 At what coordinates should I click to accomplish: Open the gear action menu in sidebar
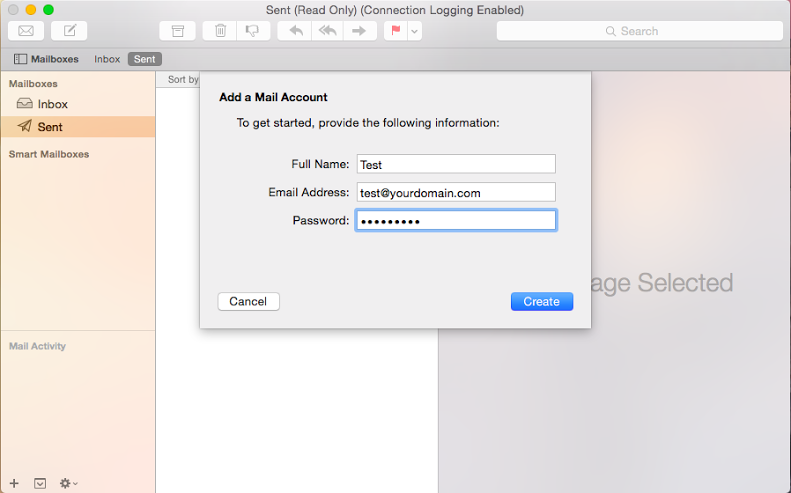click(x=68, y=483)
